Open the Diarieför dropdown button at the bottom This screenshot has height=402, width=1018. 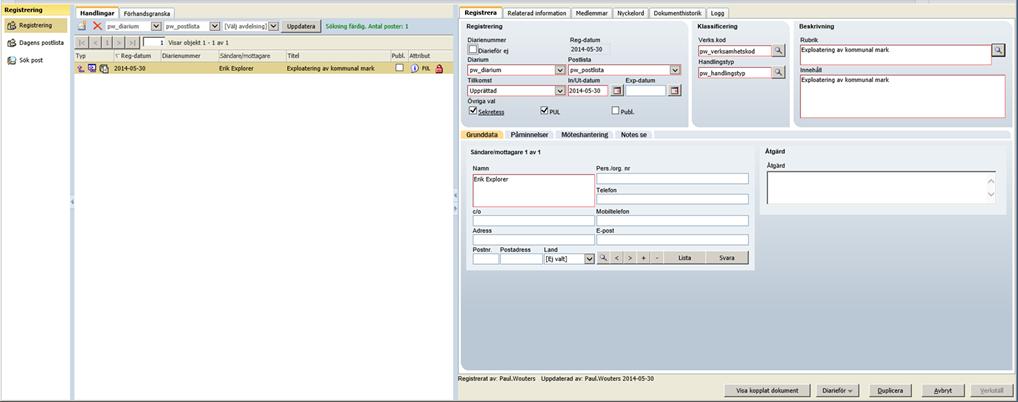tap(837, 390)
